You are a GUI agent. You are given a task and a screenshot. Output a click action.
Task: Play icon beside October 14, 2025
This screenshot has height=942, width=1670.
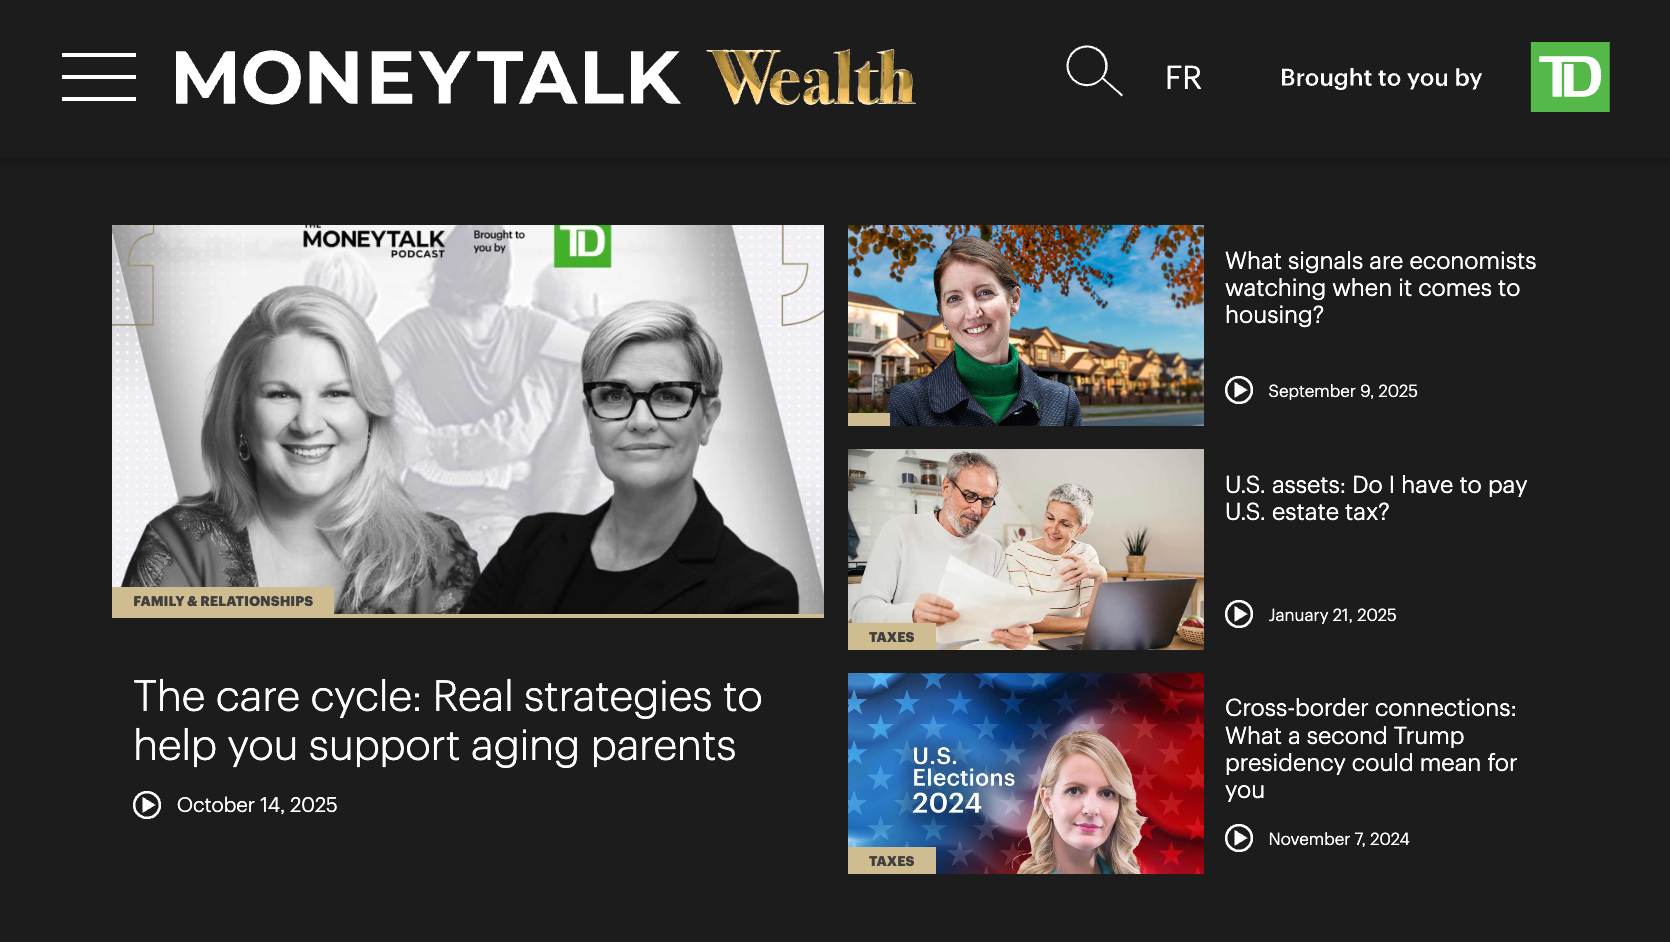147,805
